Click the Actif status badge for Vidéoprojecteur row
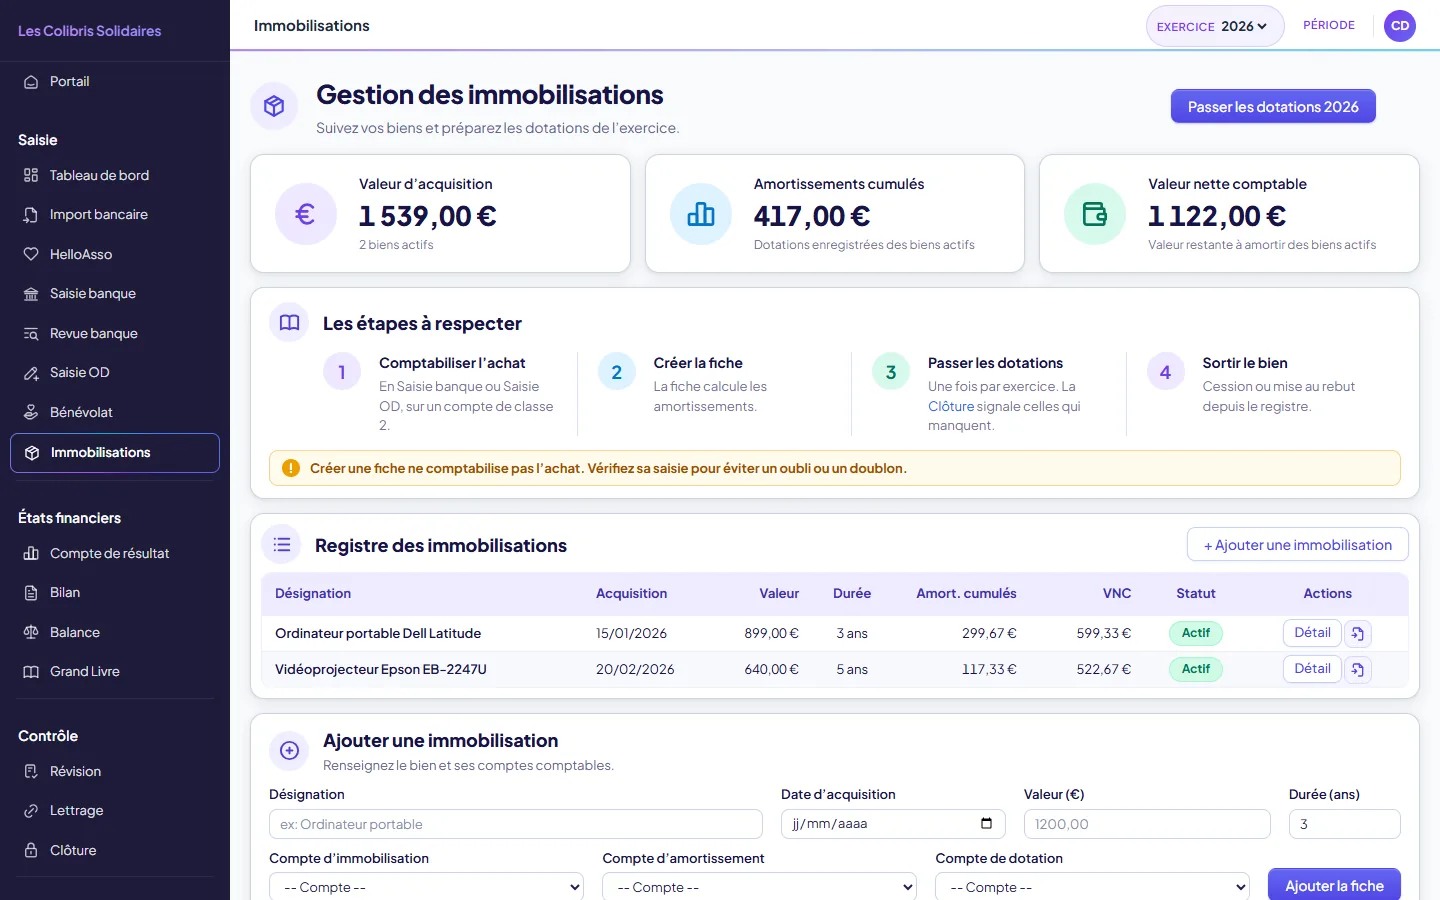 click(x=1196, y=669)
